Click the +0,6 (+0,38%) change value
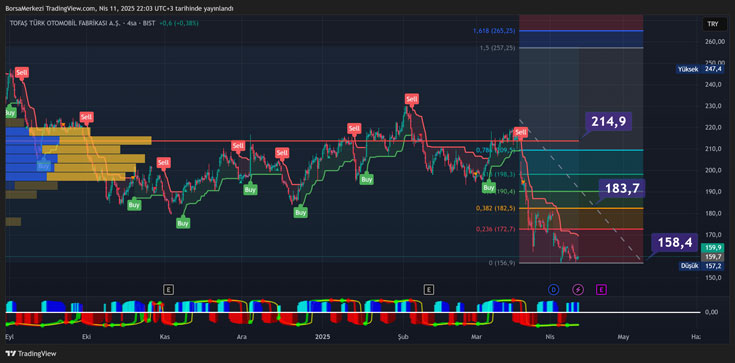 [x=179, y=23]
